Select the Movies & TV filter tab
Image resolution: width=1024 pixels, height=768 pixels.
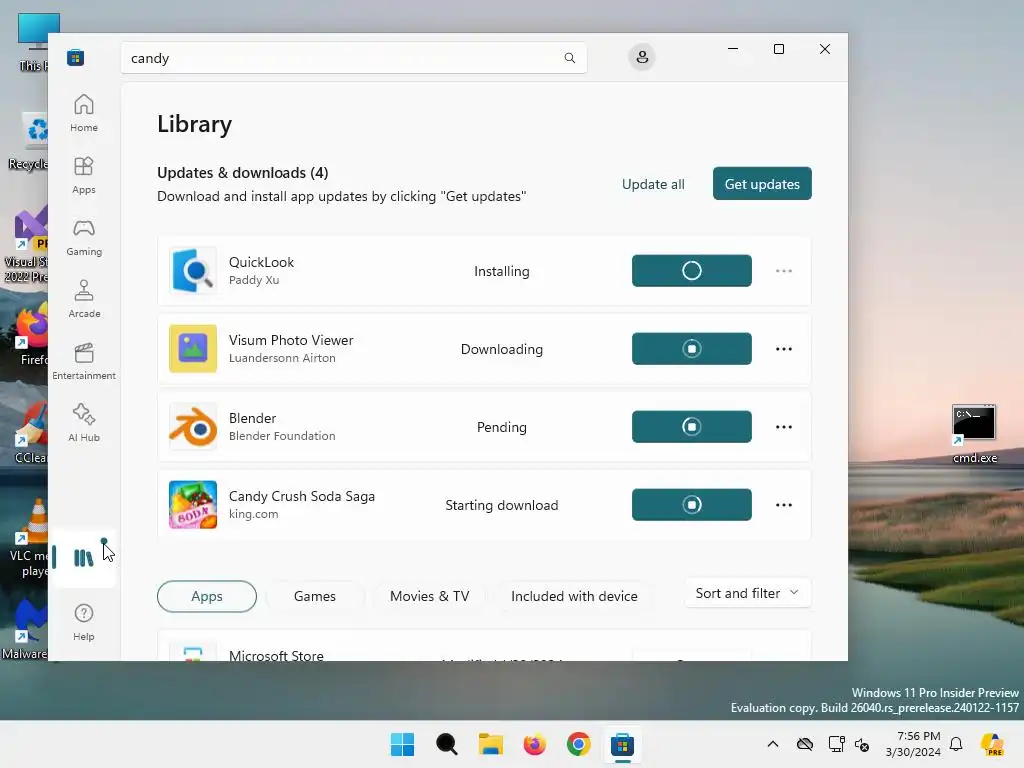click(x=430, y=596)
